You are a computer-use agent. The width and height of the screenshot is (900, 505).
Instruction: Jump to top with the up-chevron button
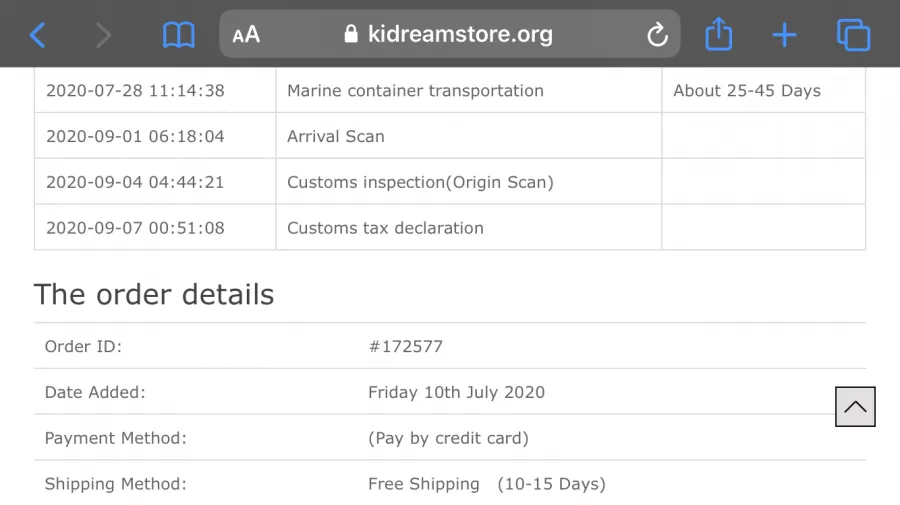tap(855, 406)
